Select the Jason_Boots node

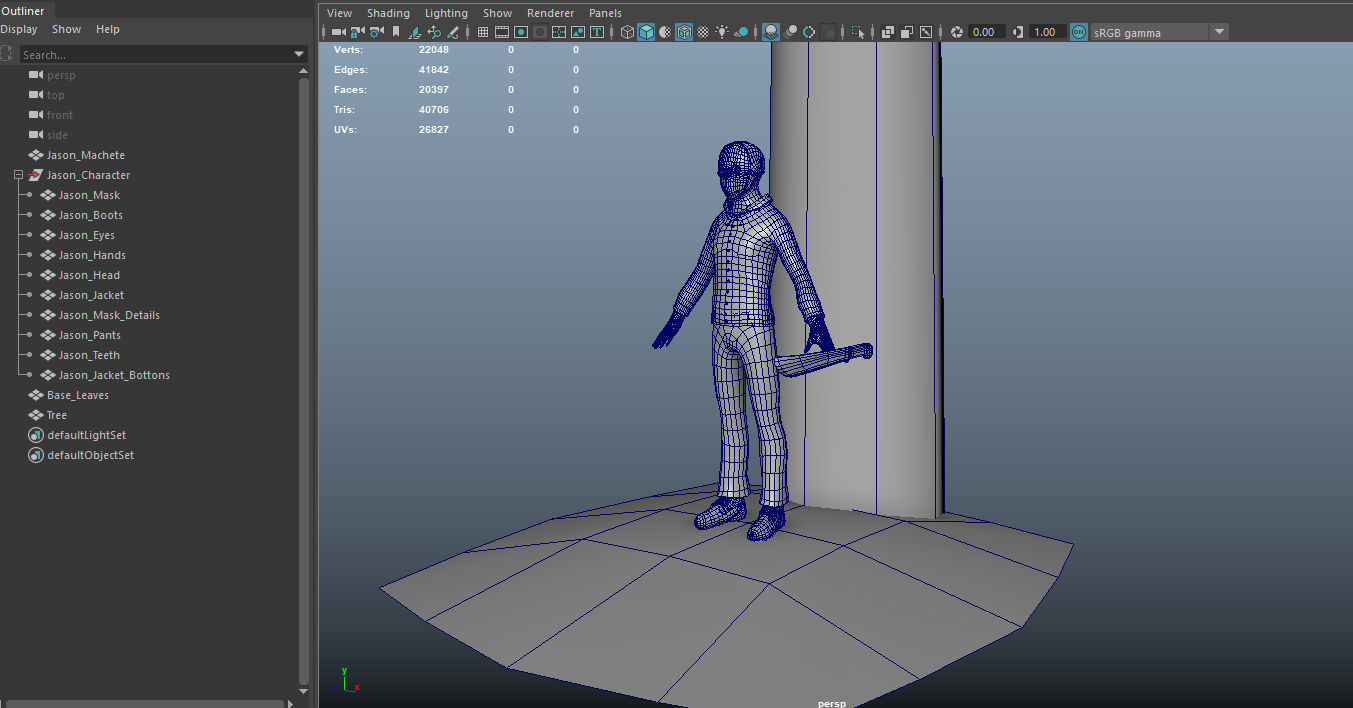[x=91, y=215]
